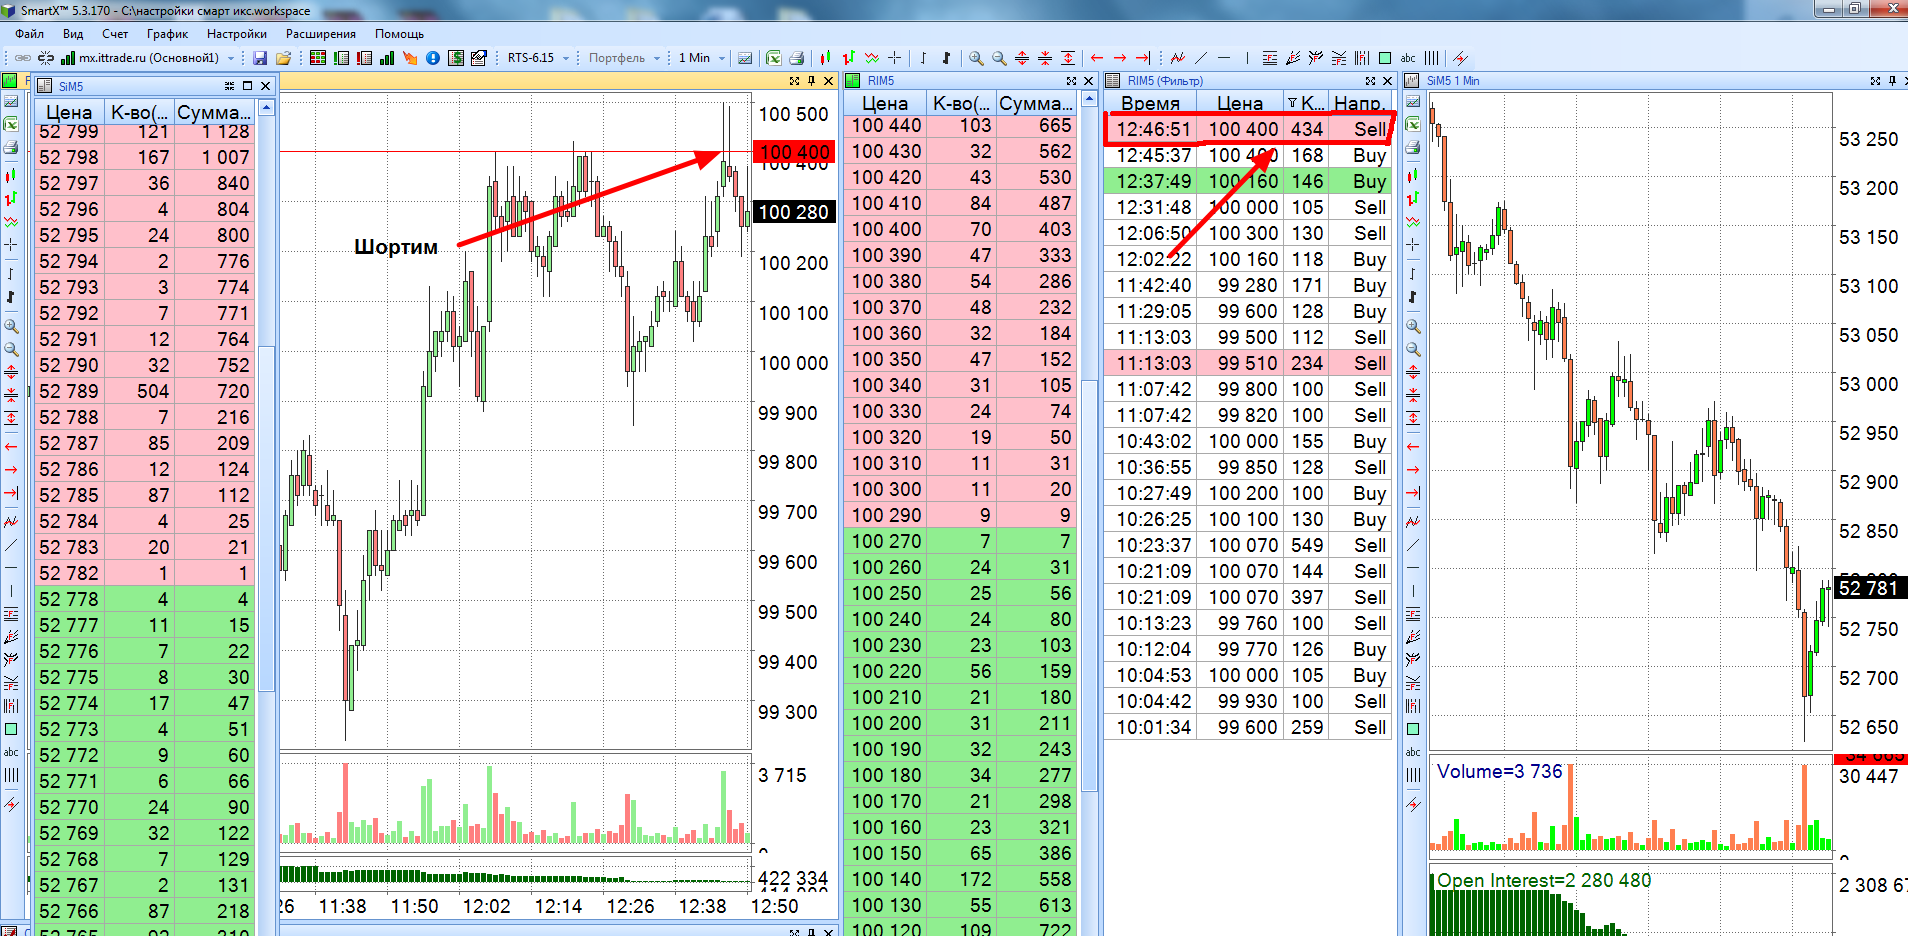This screenshot has width=1908, height=936.
Task: Click the Цена column header in SiM5 panel
Action: (x=69, y=112)
